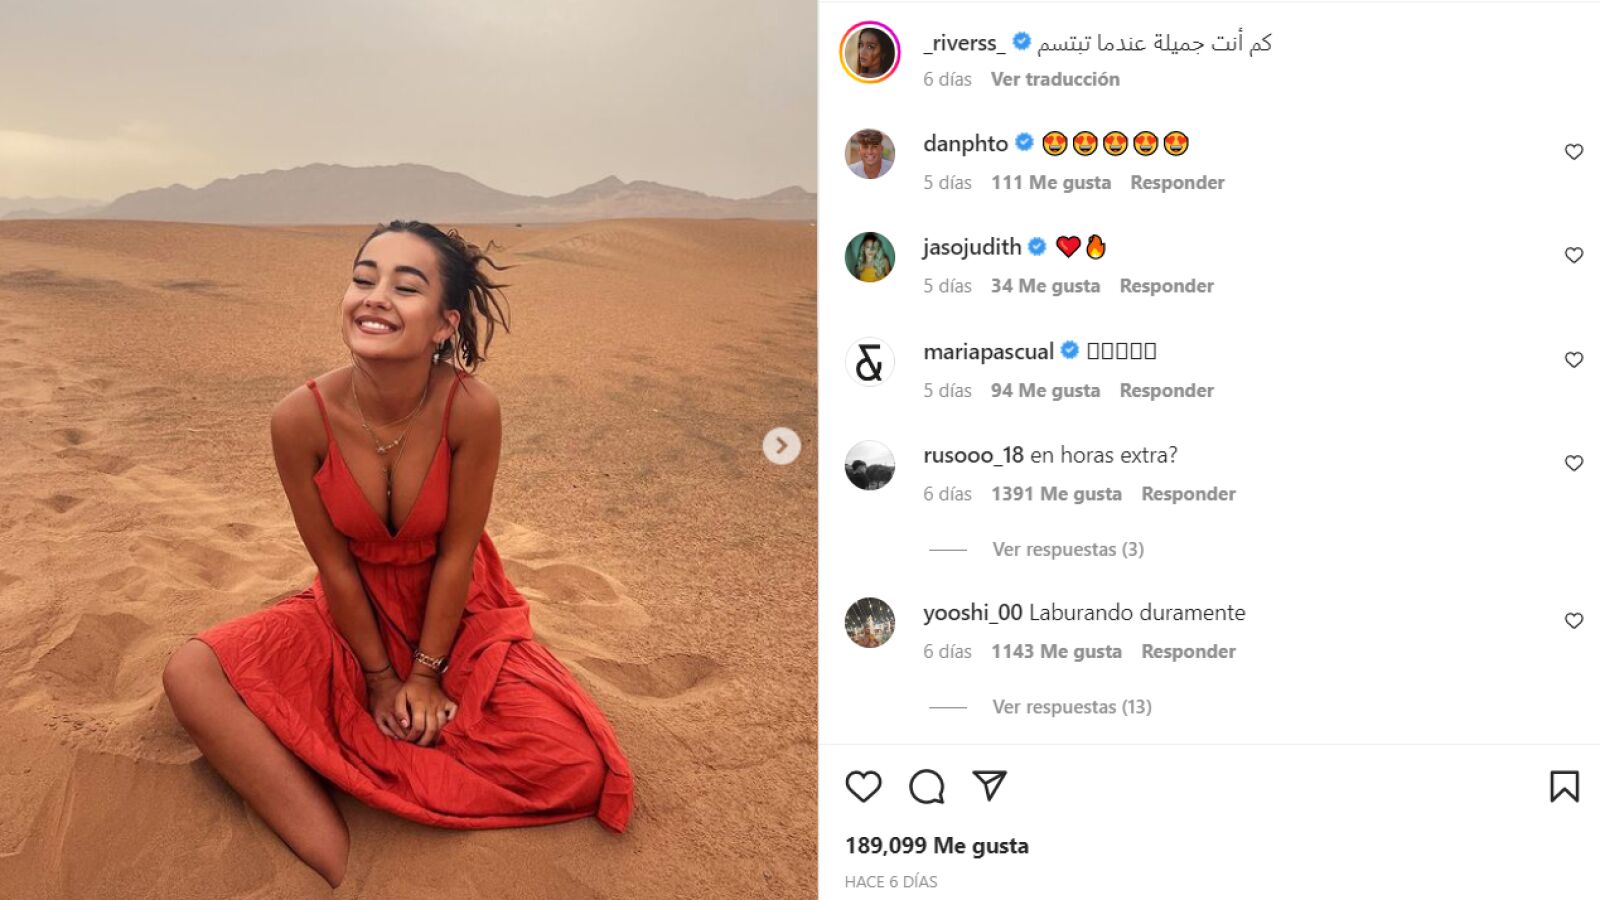
Task: Save the post with the bookmark icon
Action: click(x=1564, y=787)
